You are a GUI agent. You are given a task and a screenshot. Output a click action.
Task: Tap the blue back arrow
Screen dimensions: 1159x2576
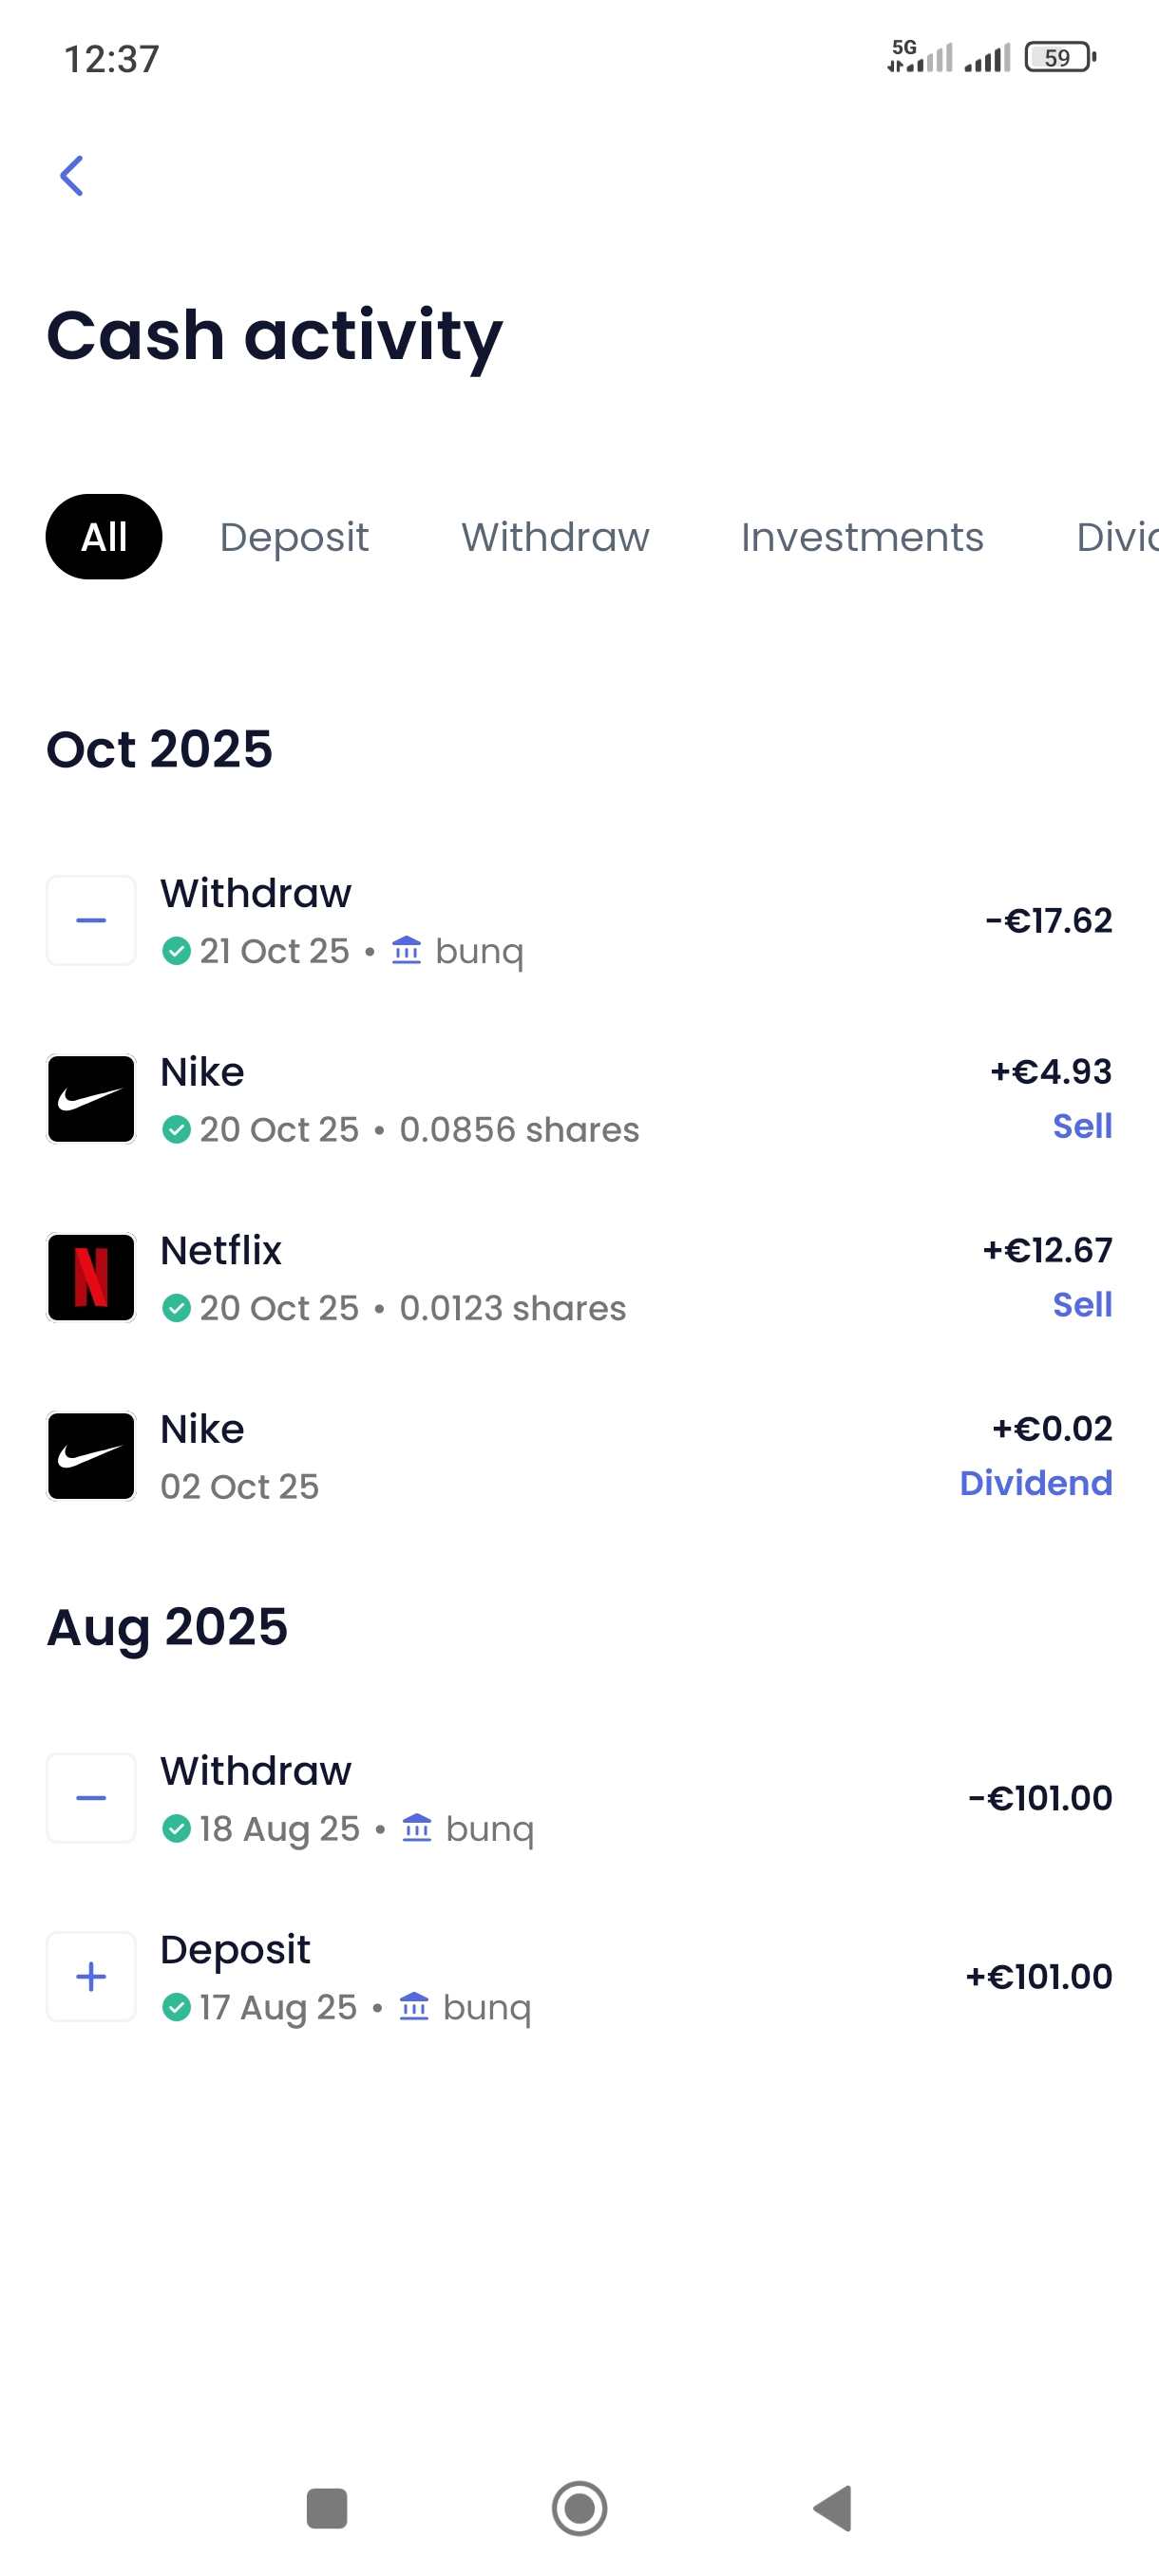tap(72, 177)
